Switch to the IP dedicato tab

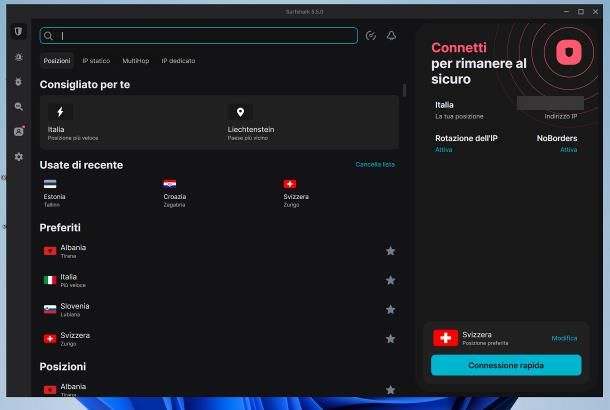pyautogui.click(x=179, y=61)
